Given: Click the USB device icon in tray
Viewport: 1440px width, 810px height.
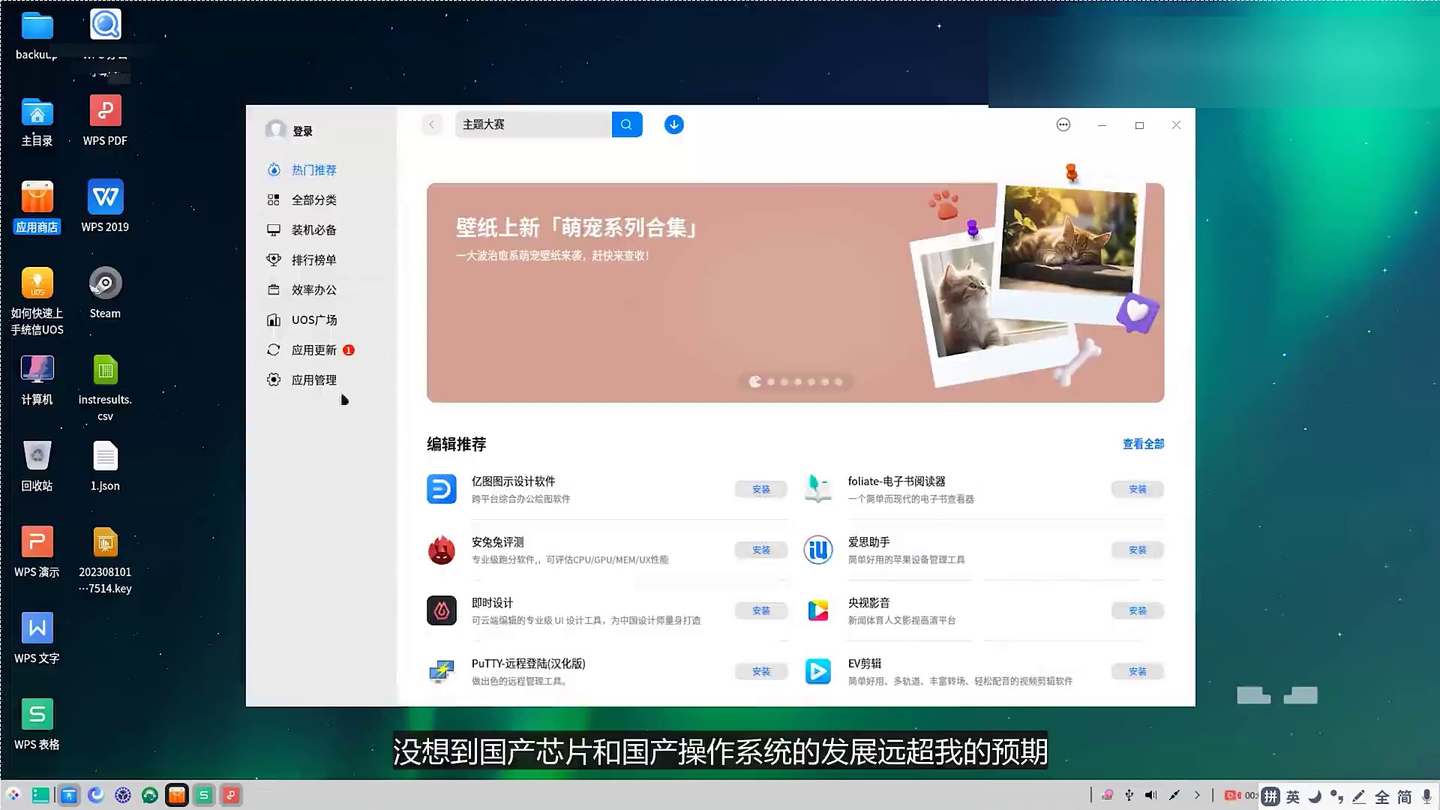Looking at the screenshot, I should coord(1129,795).
